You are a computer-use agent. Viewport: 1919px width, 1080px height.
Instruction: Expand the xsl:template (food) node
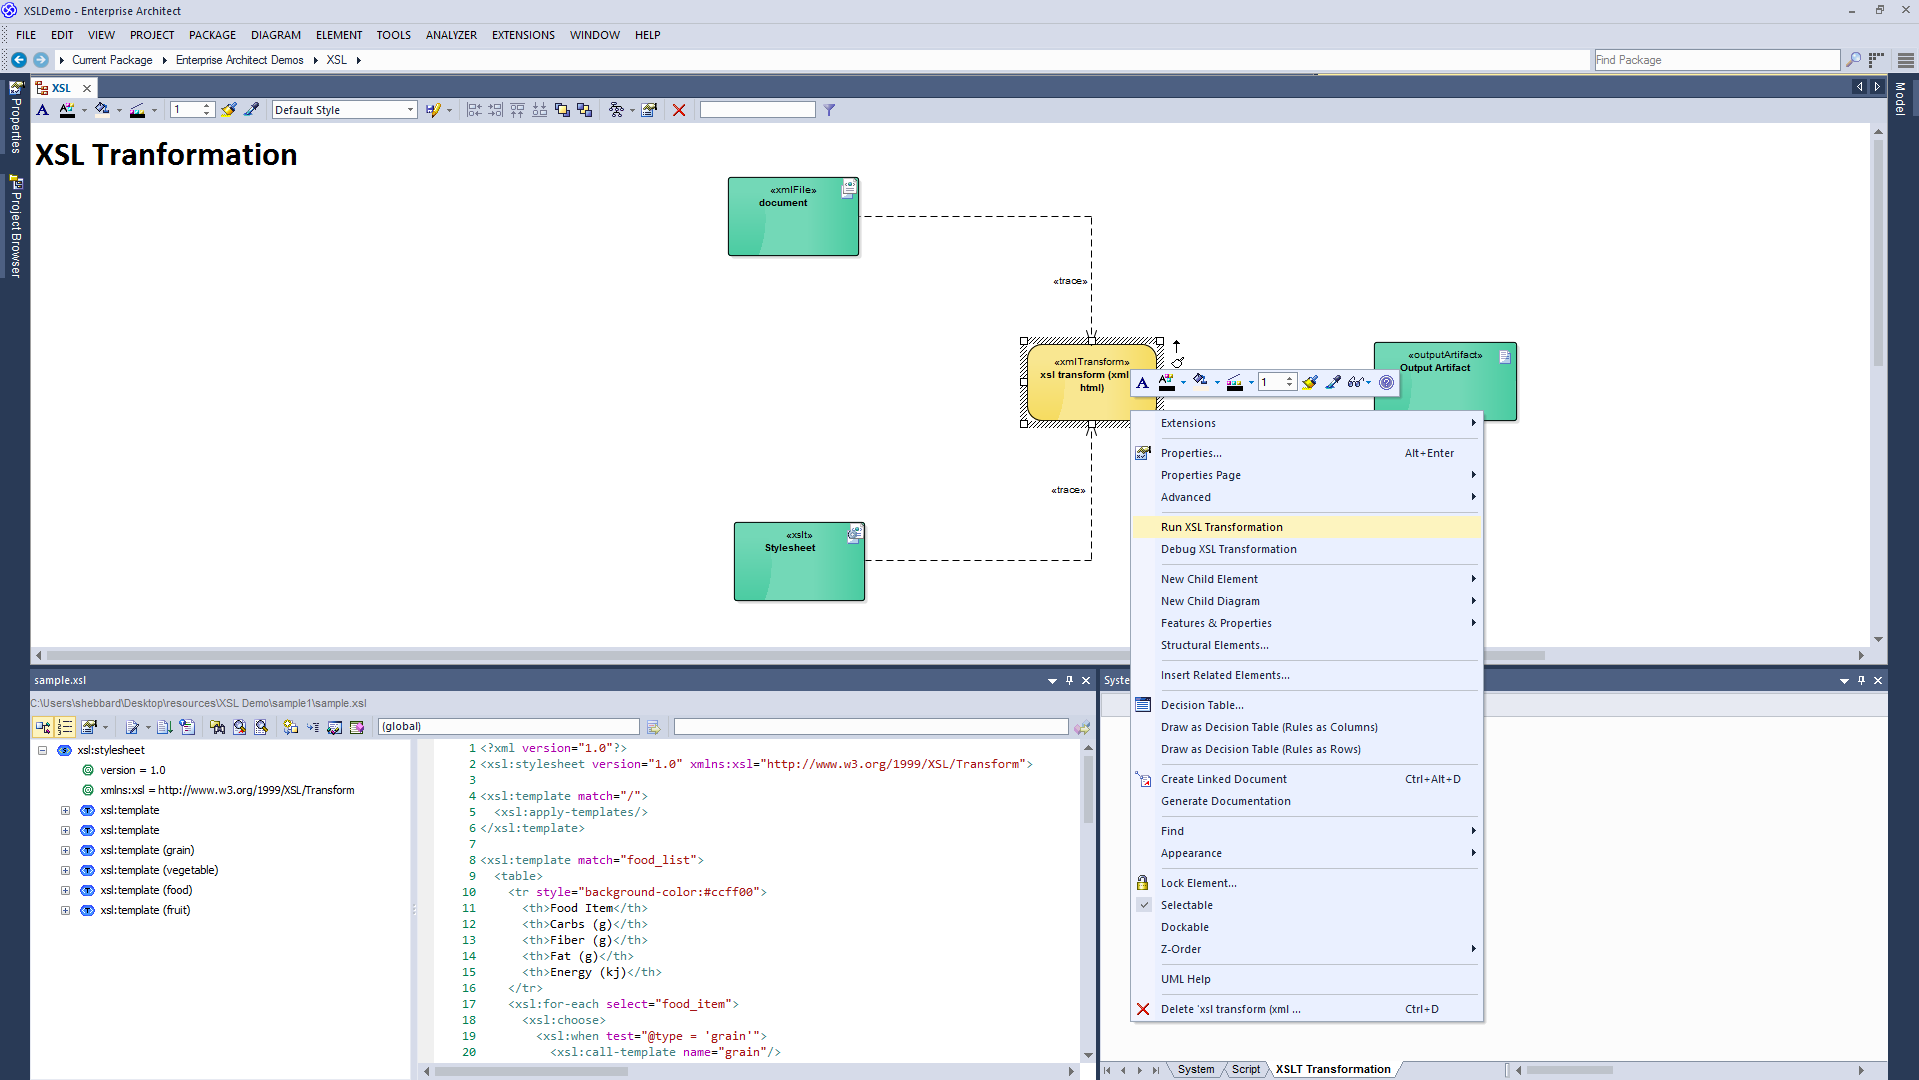pos(66,890)
